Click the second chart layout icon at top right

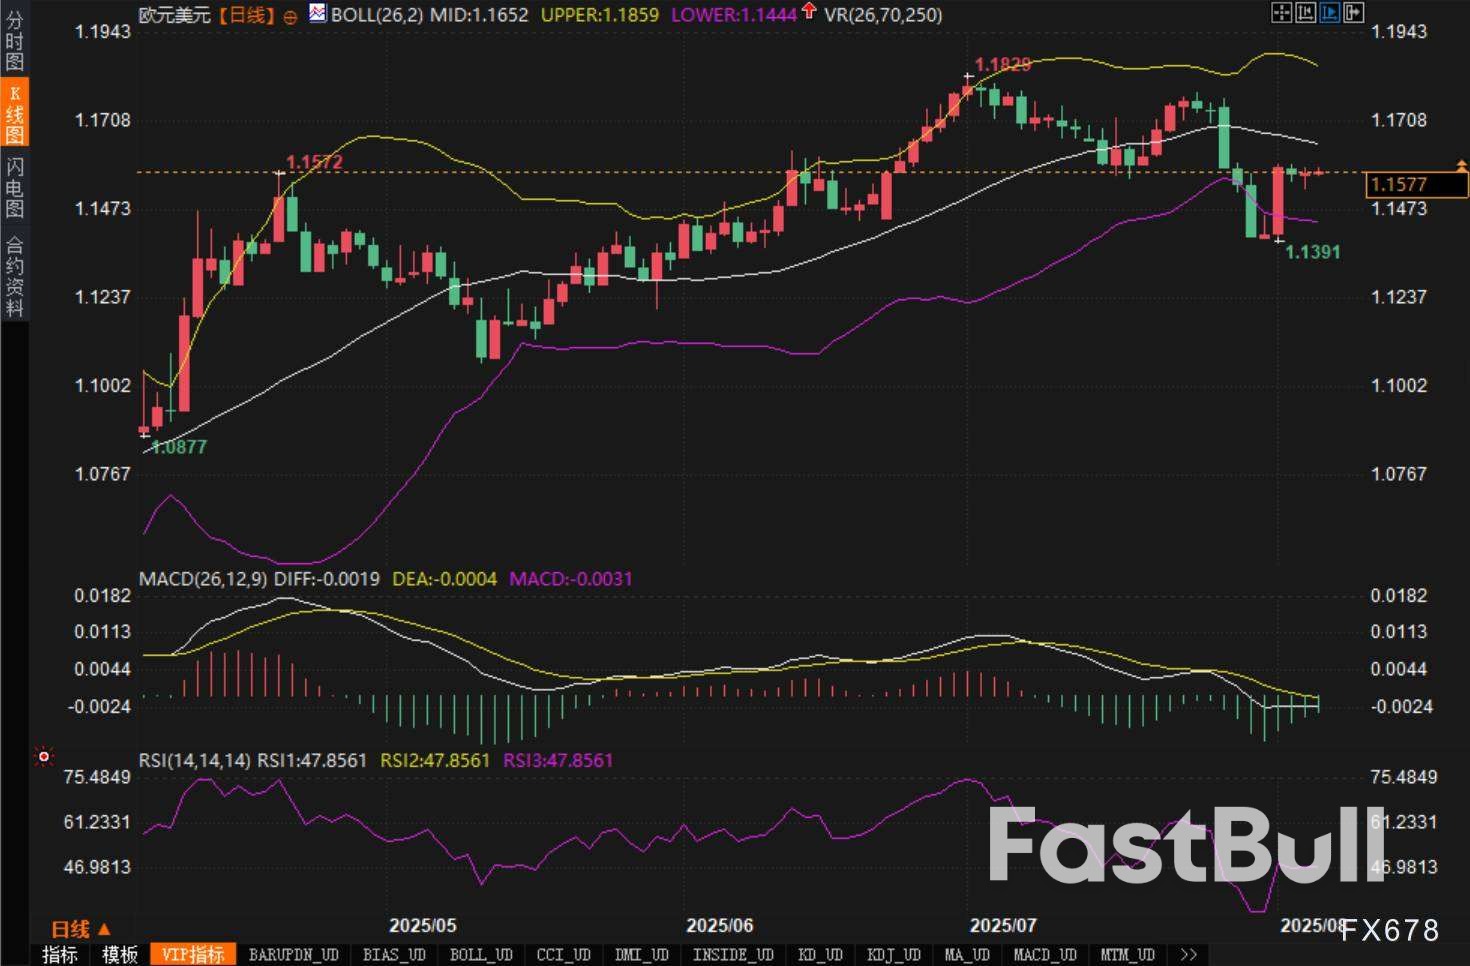click(x=1305, y=13)
